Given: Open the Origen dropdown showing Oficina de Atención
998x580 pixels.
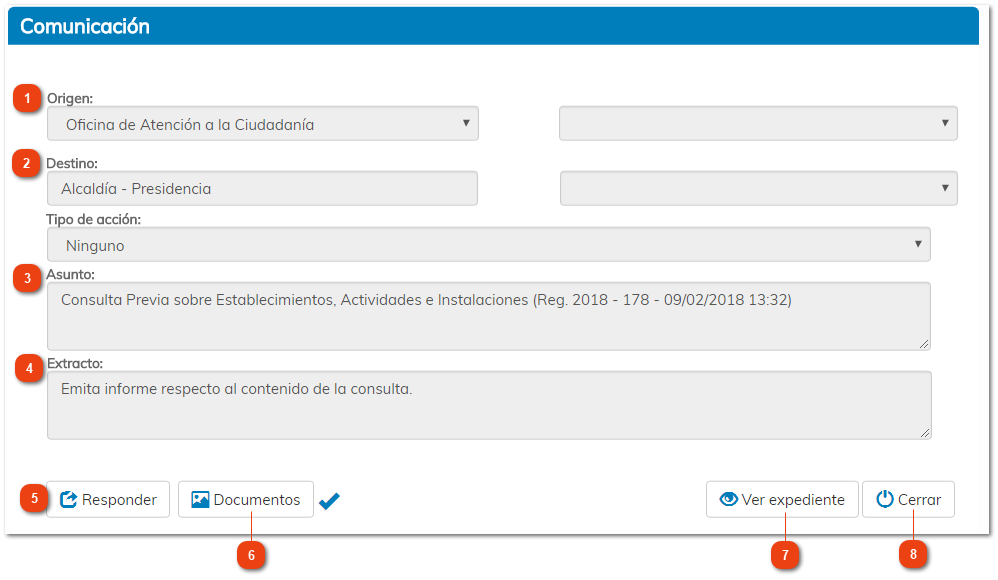Looking at the screenshot, I should tap(263, 124).
